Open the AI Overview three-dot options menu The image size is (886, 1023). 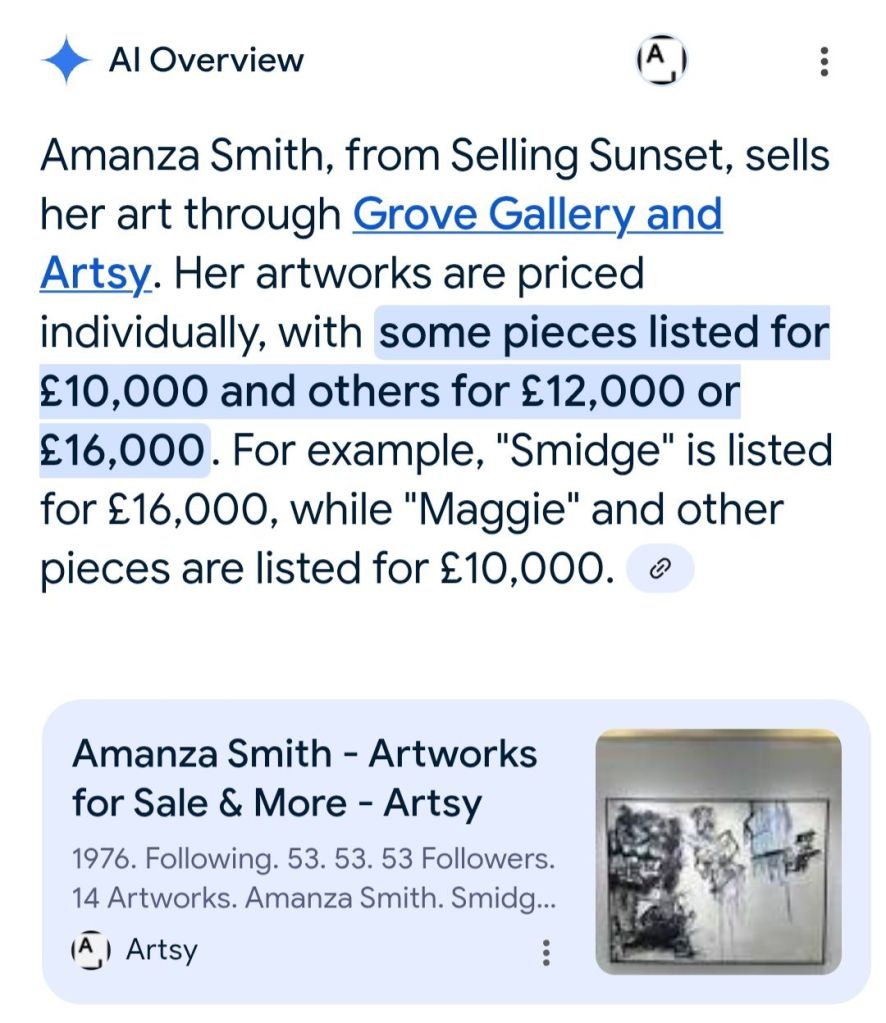[823, 61]
